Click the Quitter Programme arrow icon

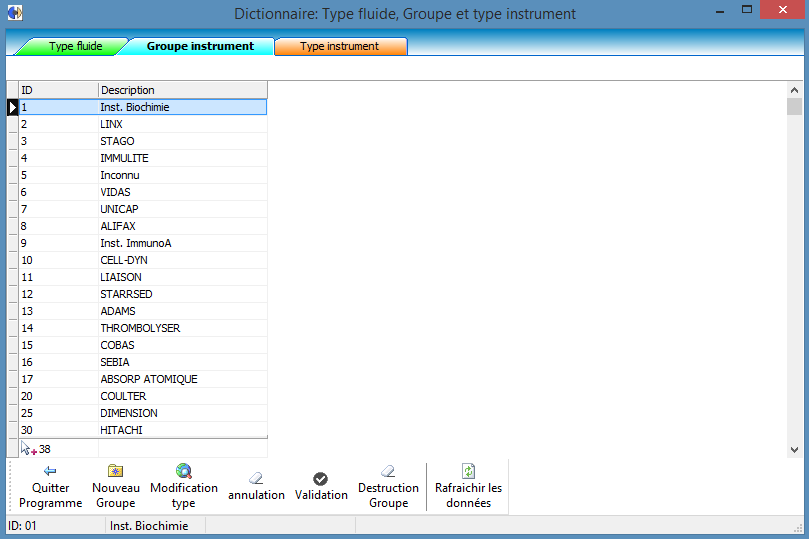click(50, 471)
